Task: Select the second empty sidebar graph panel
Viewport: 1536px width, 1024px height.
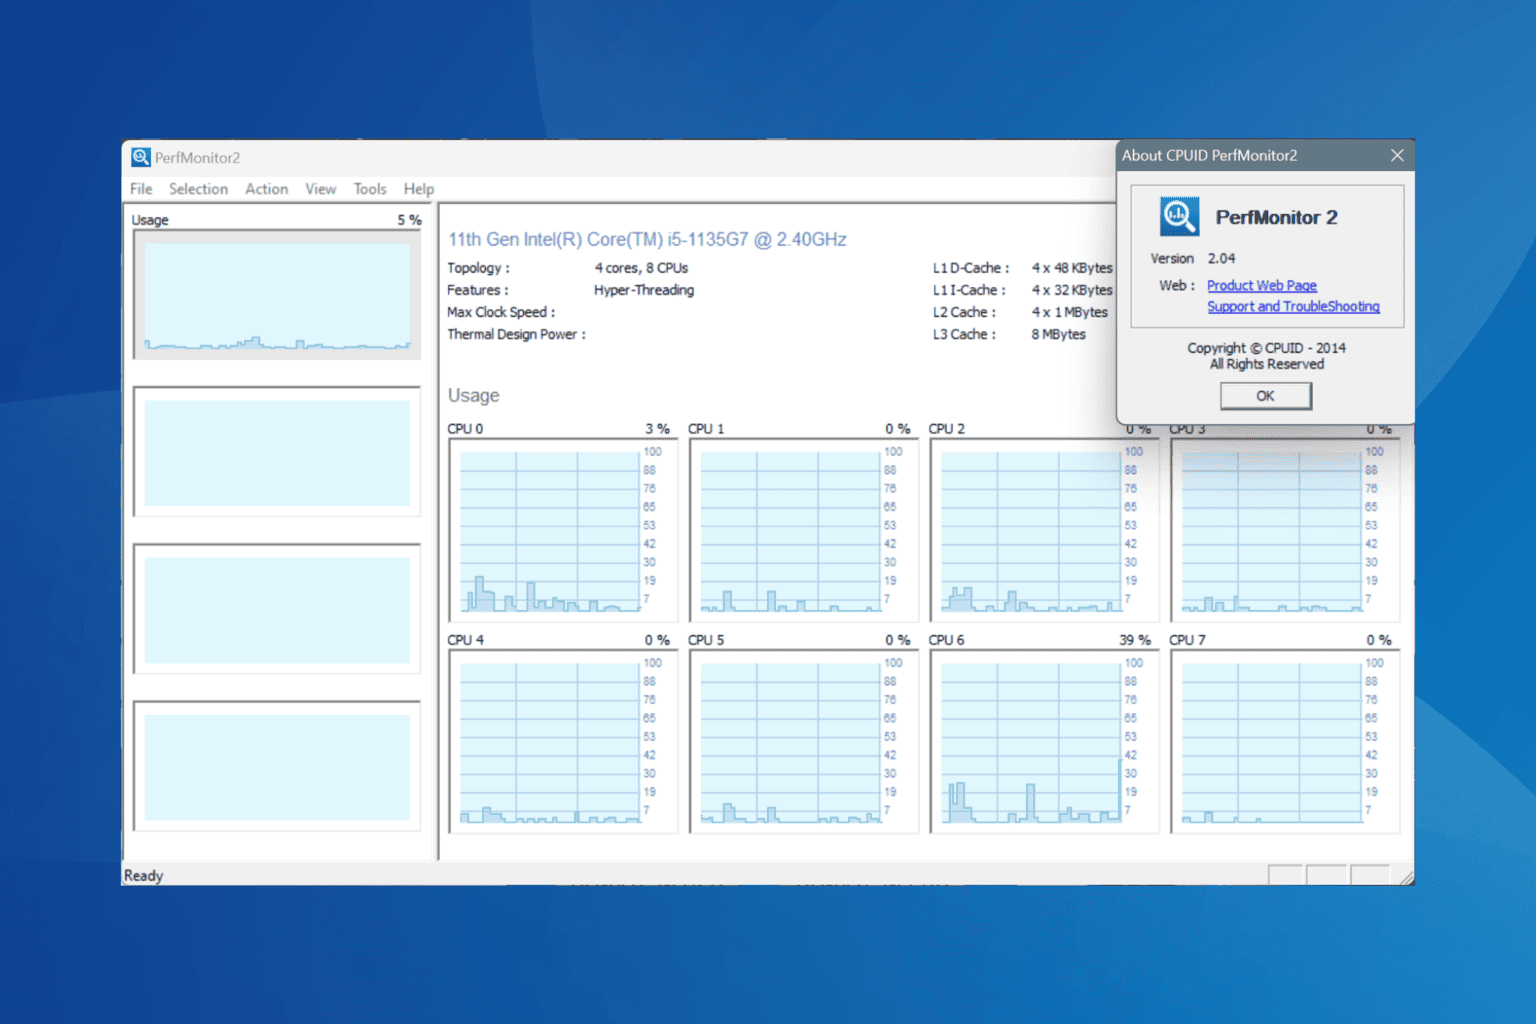Action: click(277, 452)
